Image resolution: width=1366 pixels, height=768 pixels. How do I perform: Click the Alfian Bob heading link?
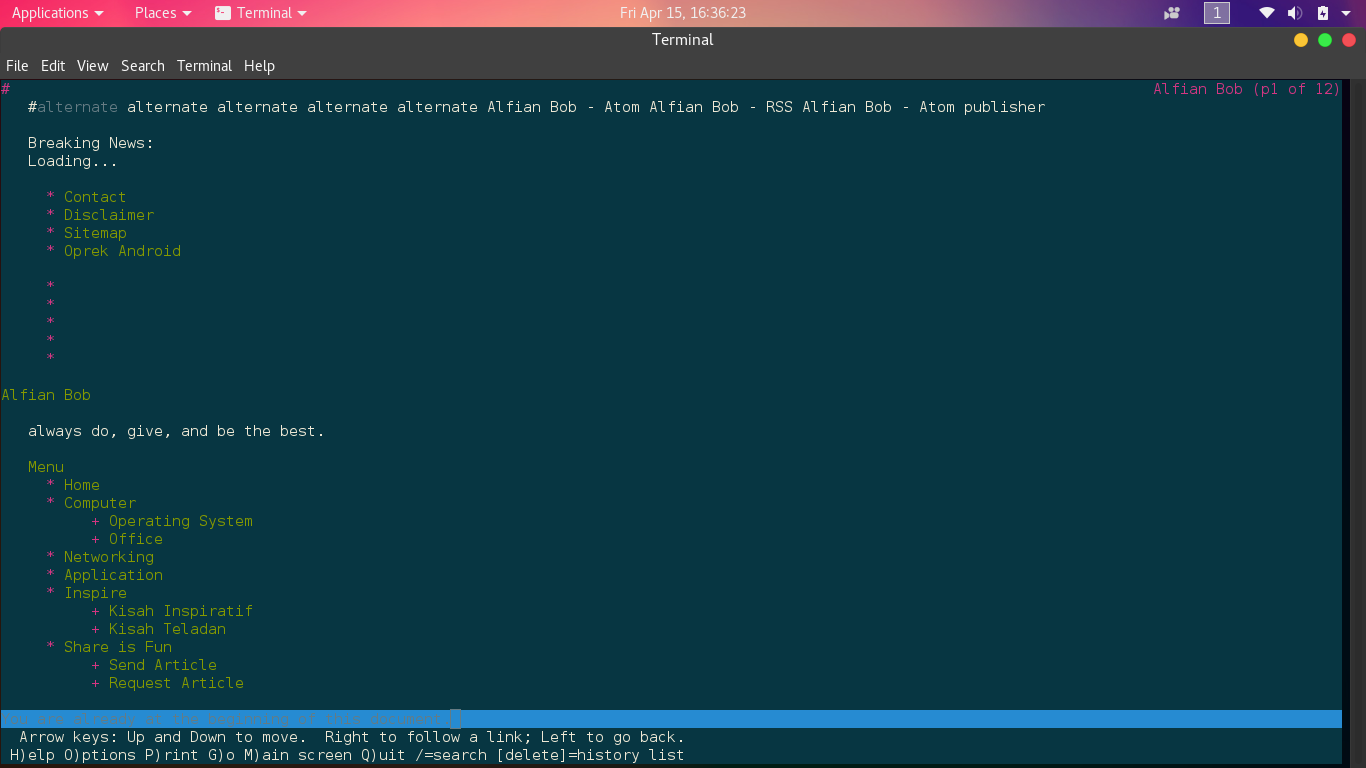pos(46,395)
